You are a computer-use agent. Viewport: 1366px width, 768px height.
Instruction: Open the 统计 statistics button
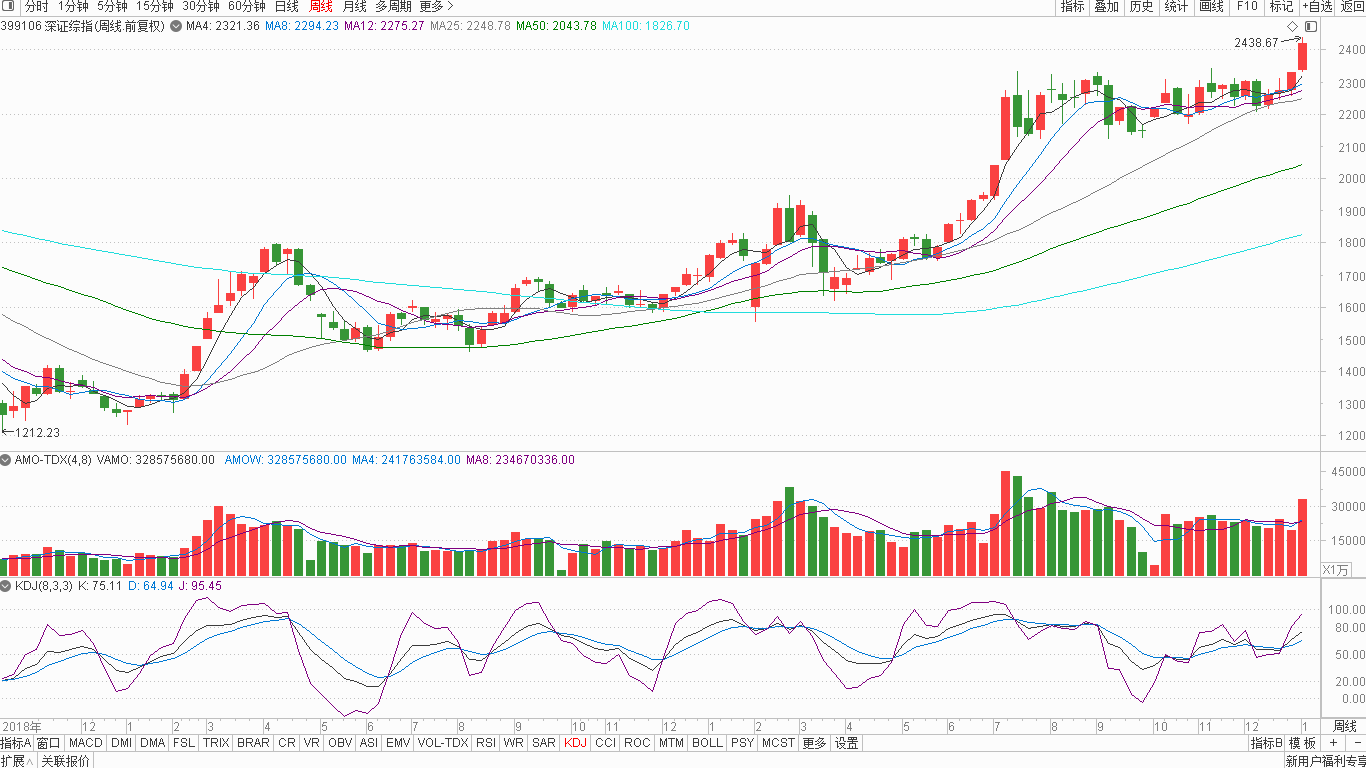(1176, 6)
